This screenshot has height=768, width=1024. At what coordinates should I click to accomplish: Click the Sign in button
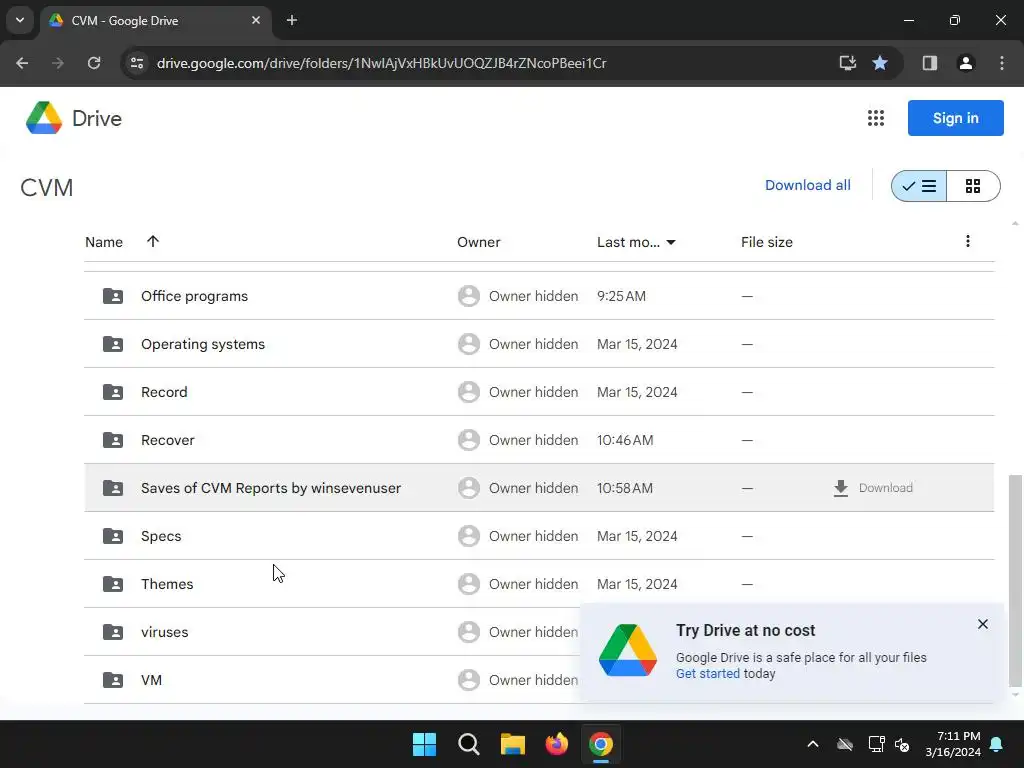click(x=955, y=118)
